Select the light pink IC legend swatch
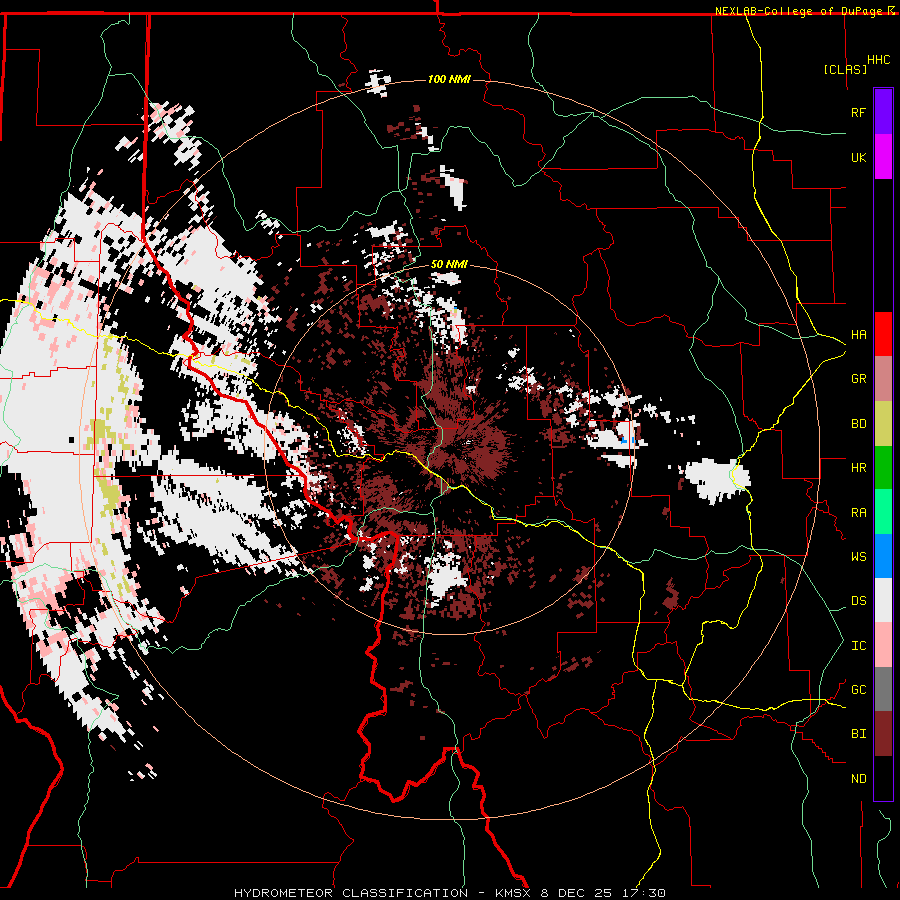The width and height of the screenshot is (900, 900). [883, 645]
